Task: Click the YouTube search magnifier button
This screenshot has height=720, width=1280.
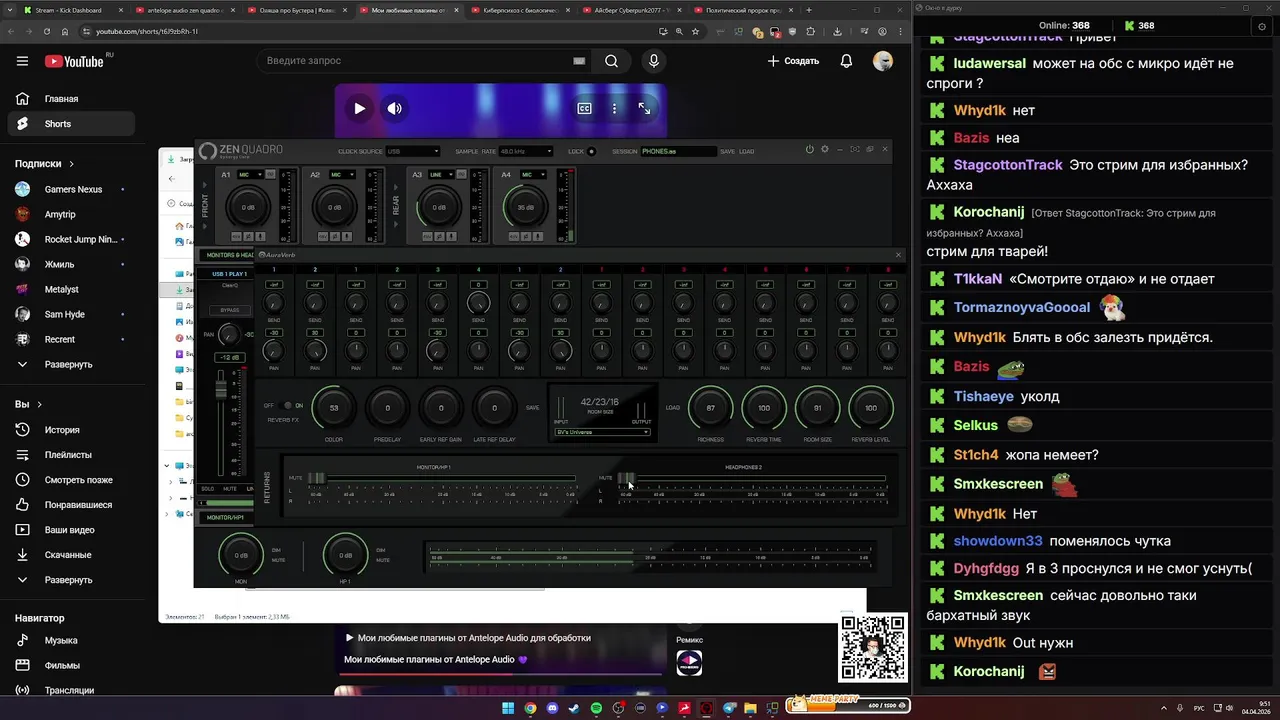Action: coord(611,61)
